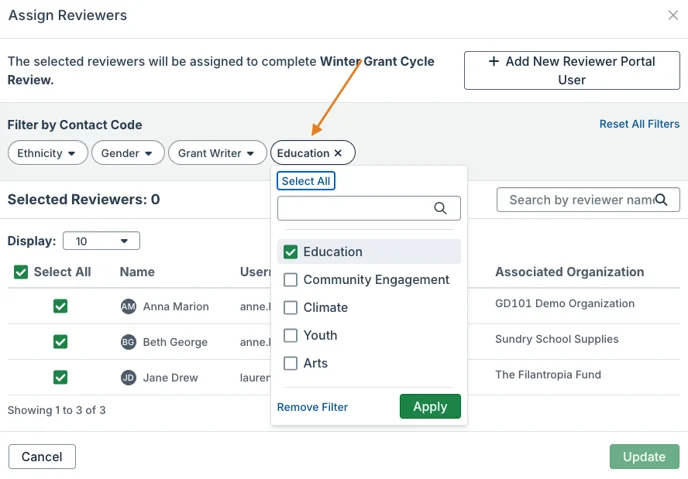Viewport: 688px width, 479px height.
Task: Click the reviewer name search magnifier icon
Action: click(x=661, y=200)
